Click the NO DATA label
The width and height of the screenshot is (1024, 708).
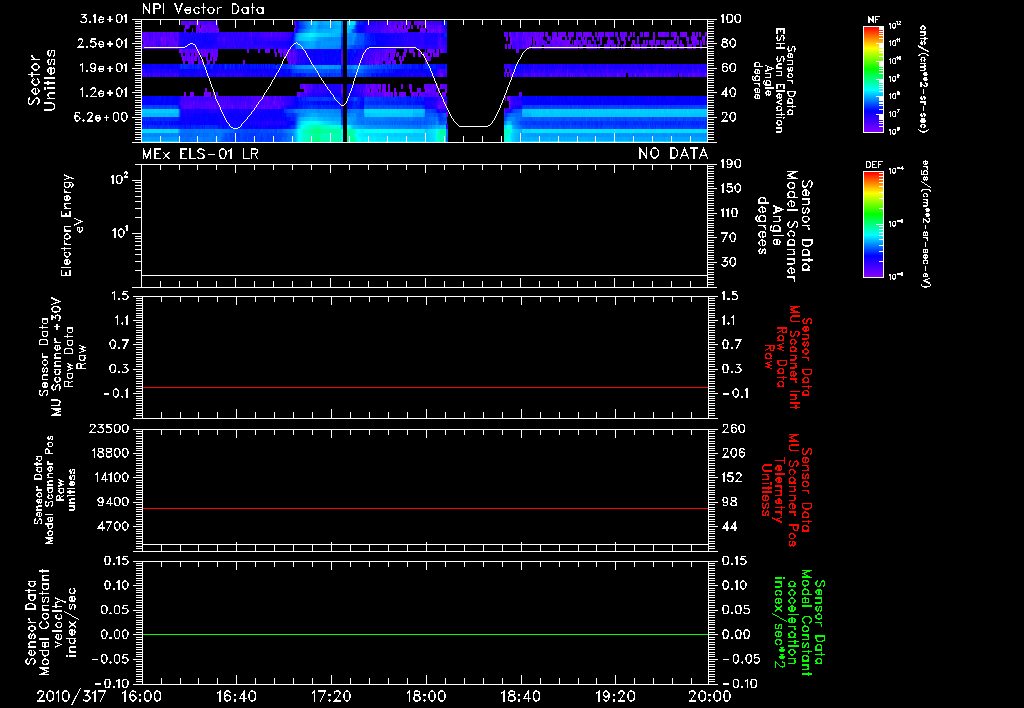pos(673,154)
